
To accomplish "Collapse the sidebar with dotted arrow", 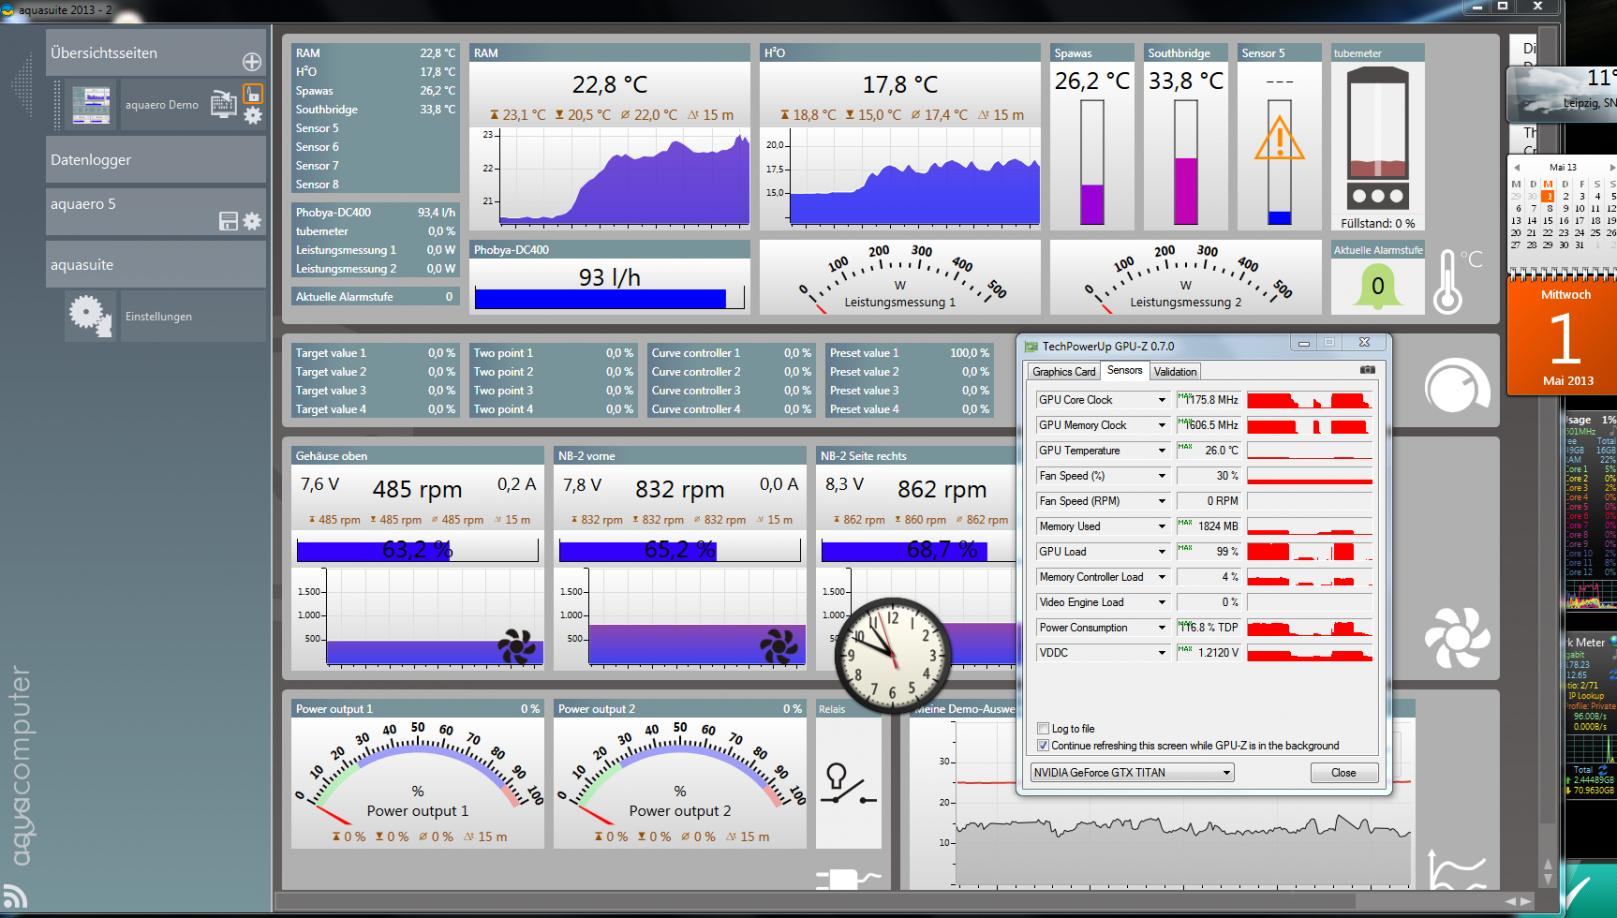I will [22, 85].
